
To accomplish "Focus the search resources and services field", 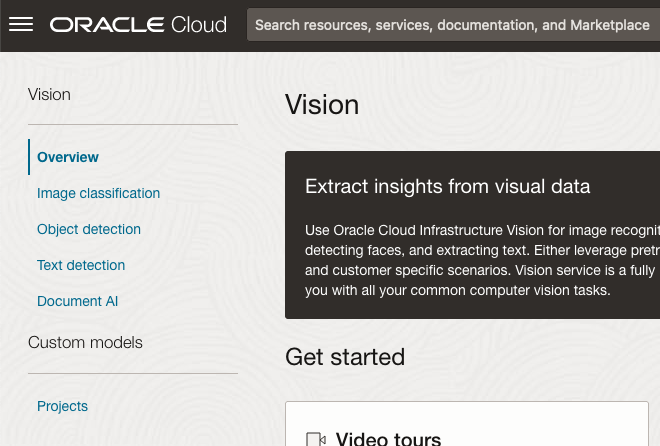I will pyautogui.click(x=452, y=25).
